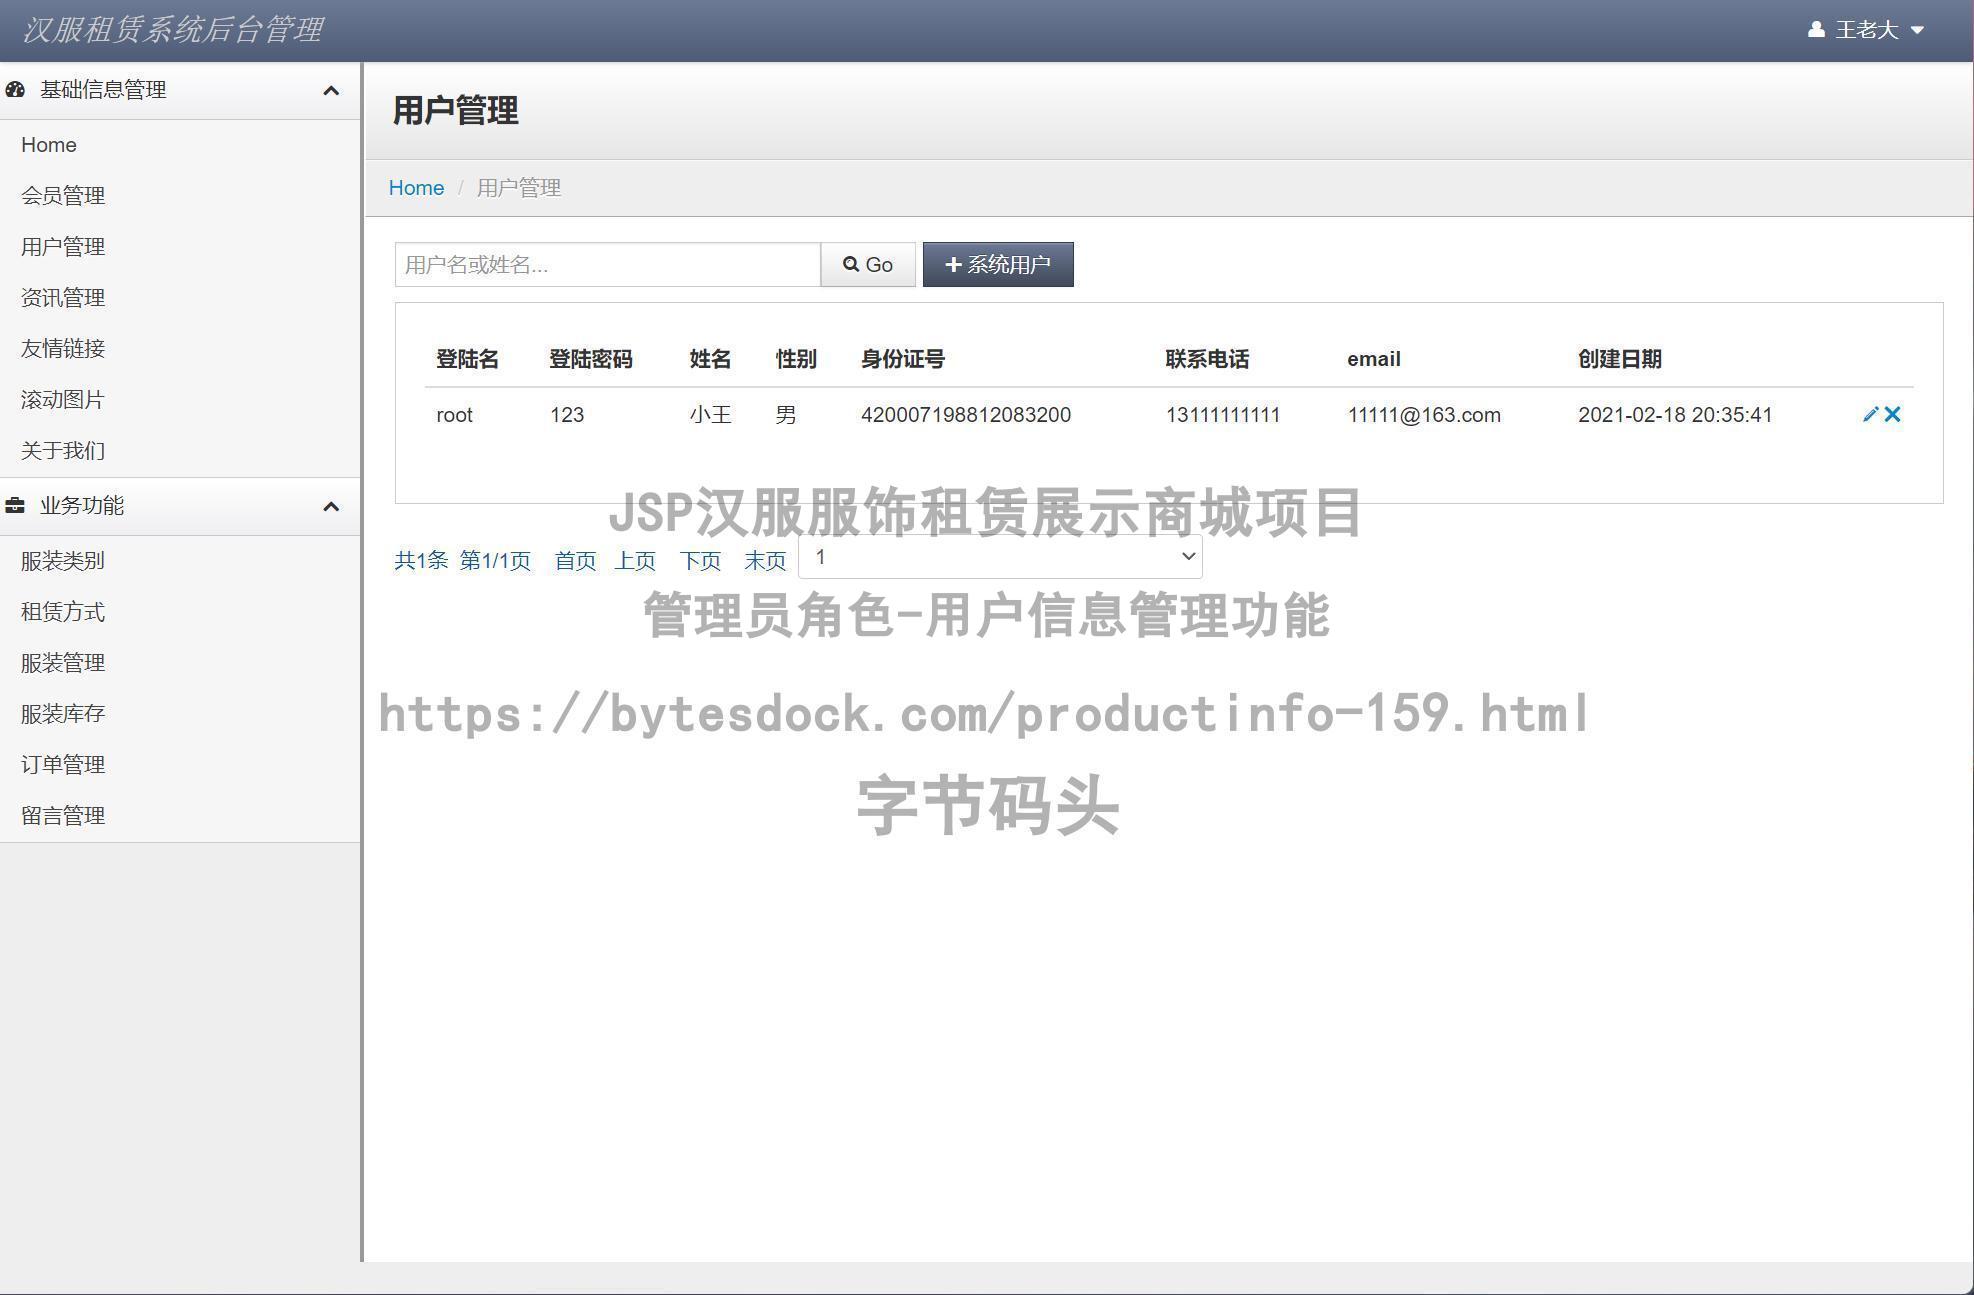
Task: Open 滚动图片 menu item
Action: [x=63, y=400]
